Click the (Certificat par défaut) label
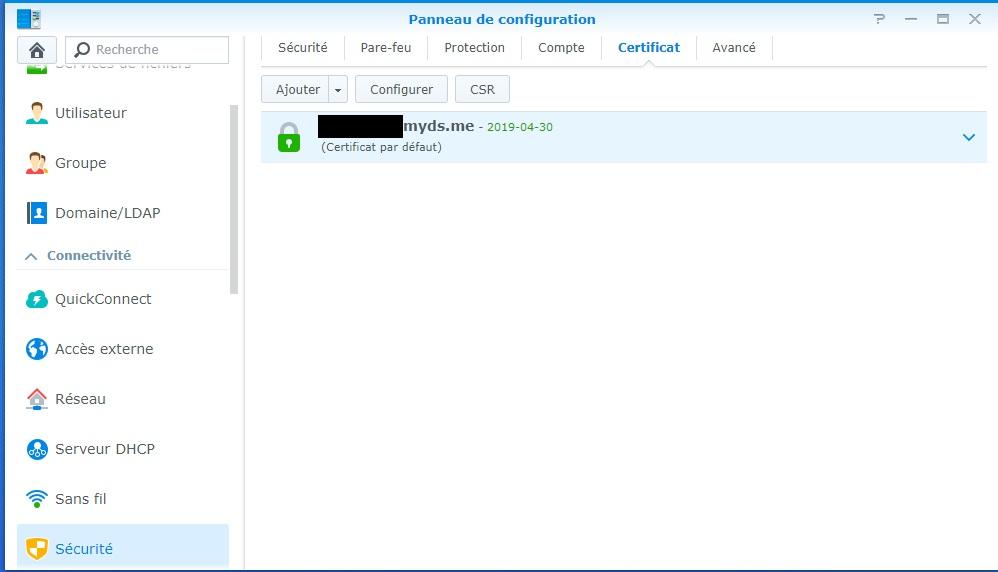 point(381,147)
